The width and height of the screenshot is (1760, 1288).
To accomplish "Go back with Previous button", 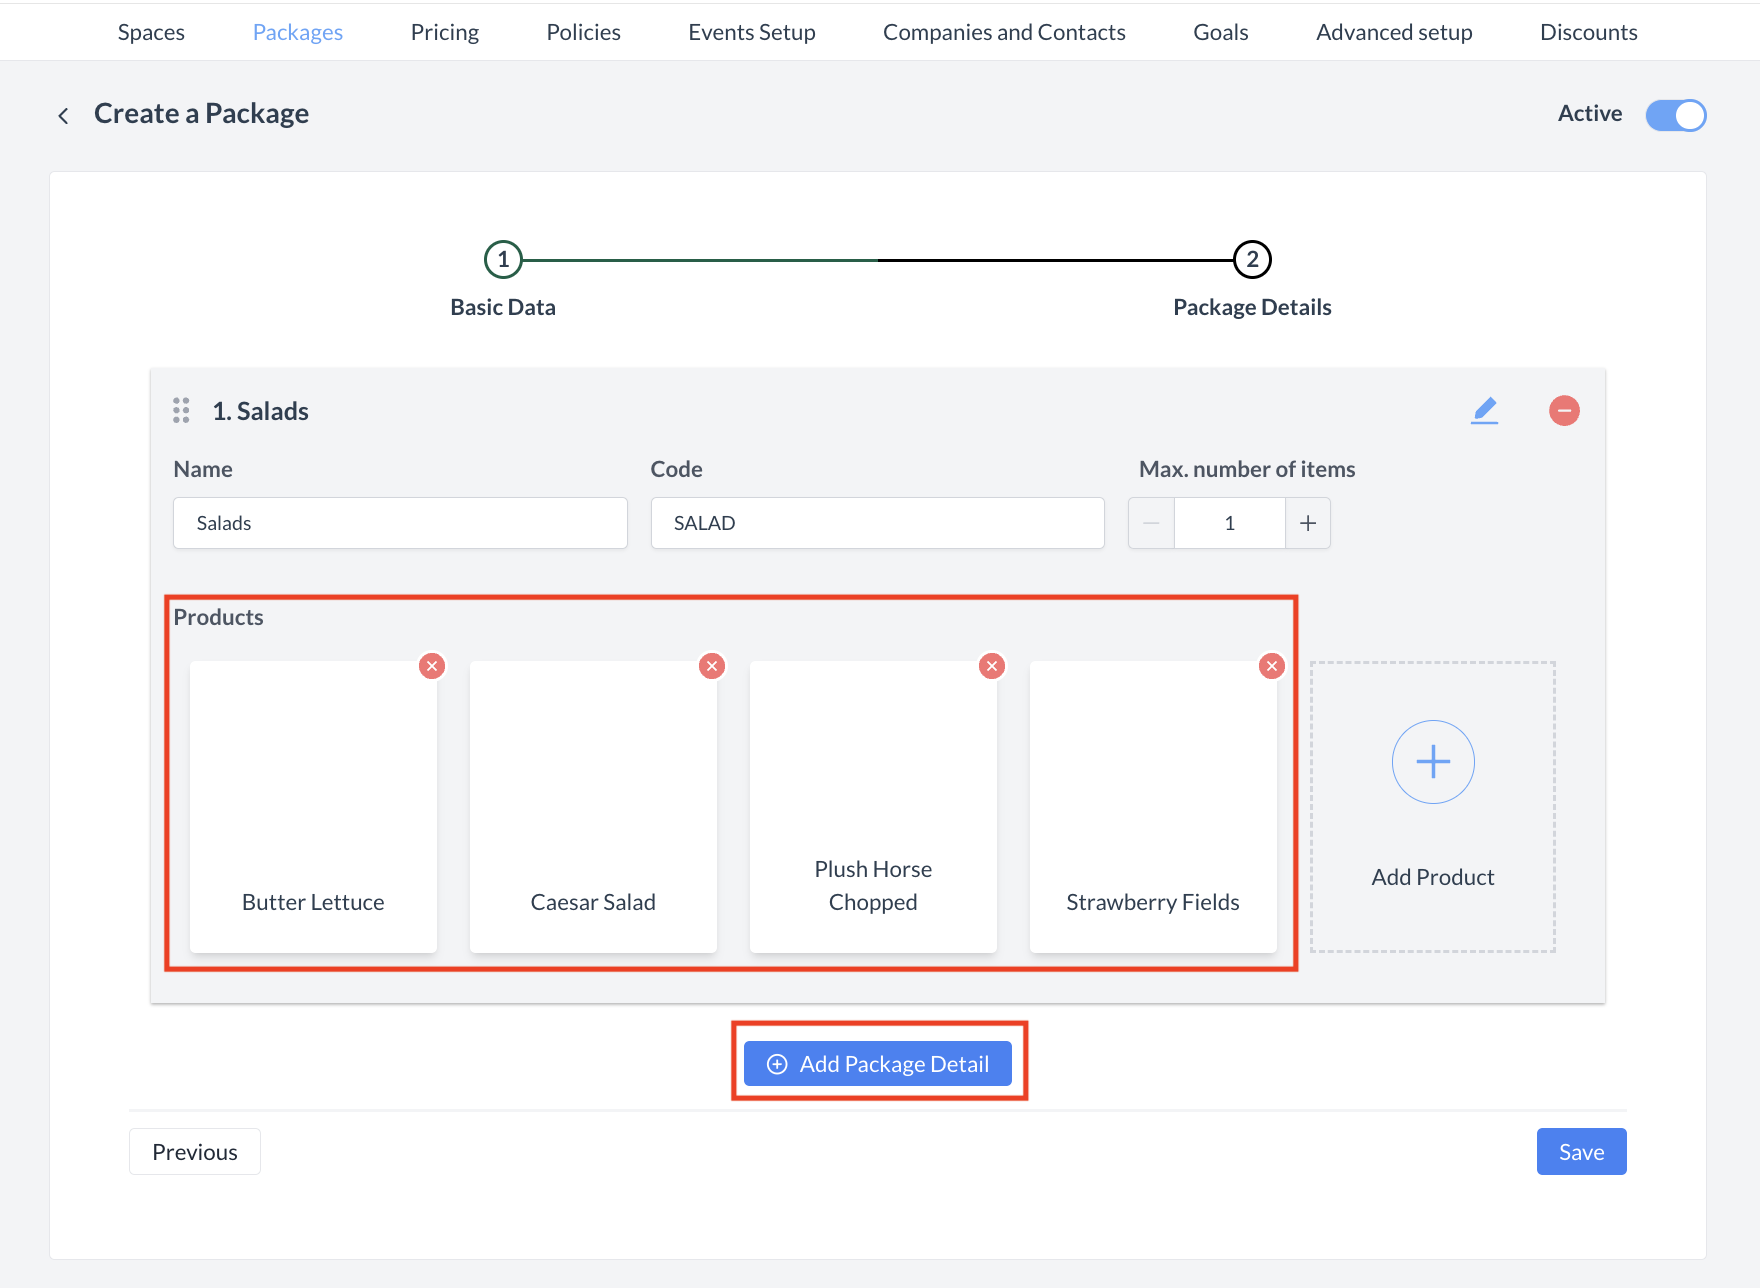I will pyautogui.click(x=195, y=1152).
